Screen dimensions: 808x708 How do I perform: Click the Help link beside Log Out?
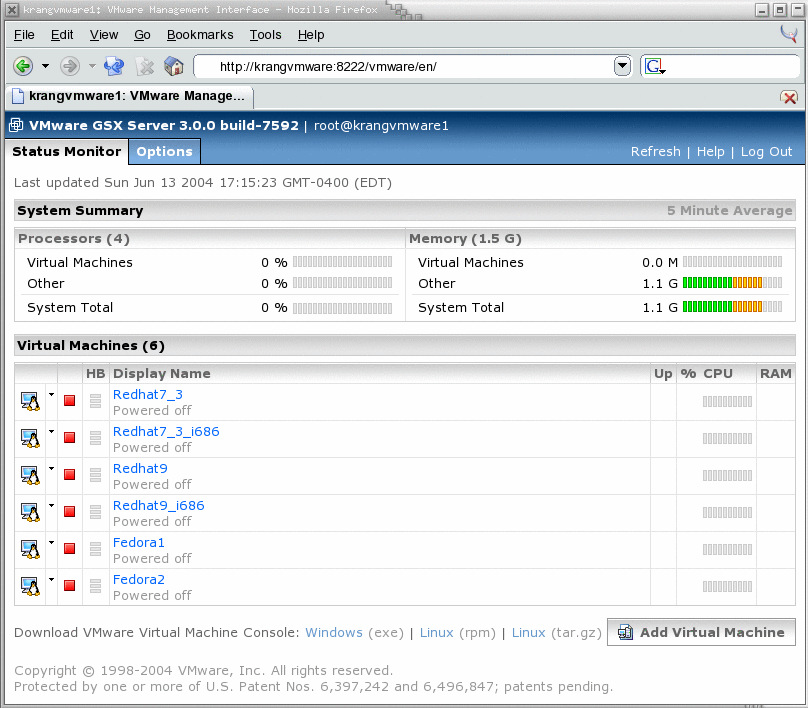pos(711,152)
